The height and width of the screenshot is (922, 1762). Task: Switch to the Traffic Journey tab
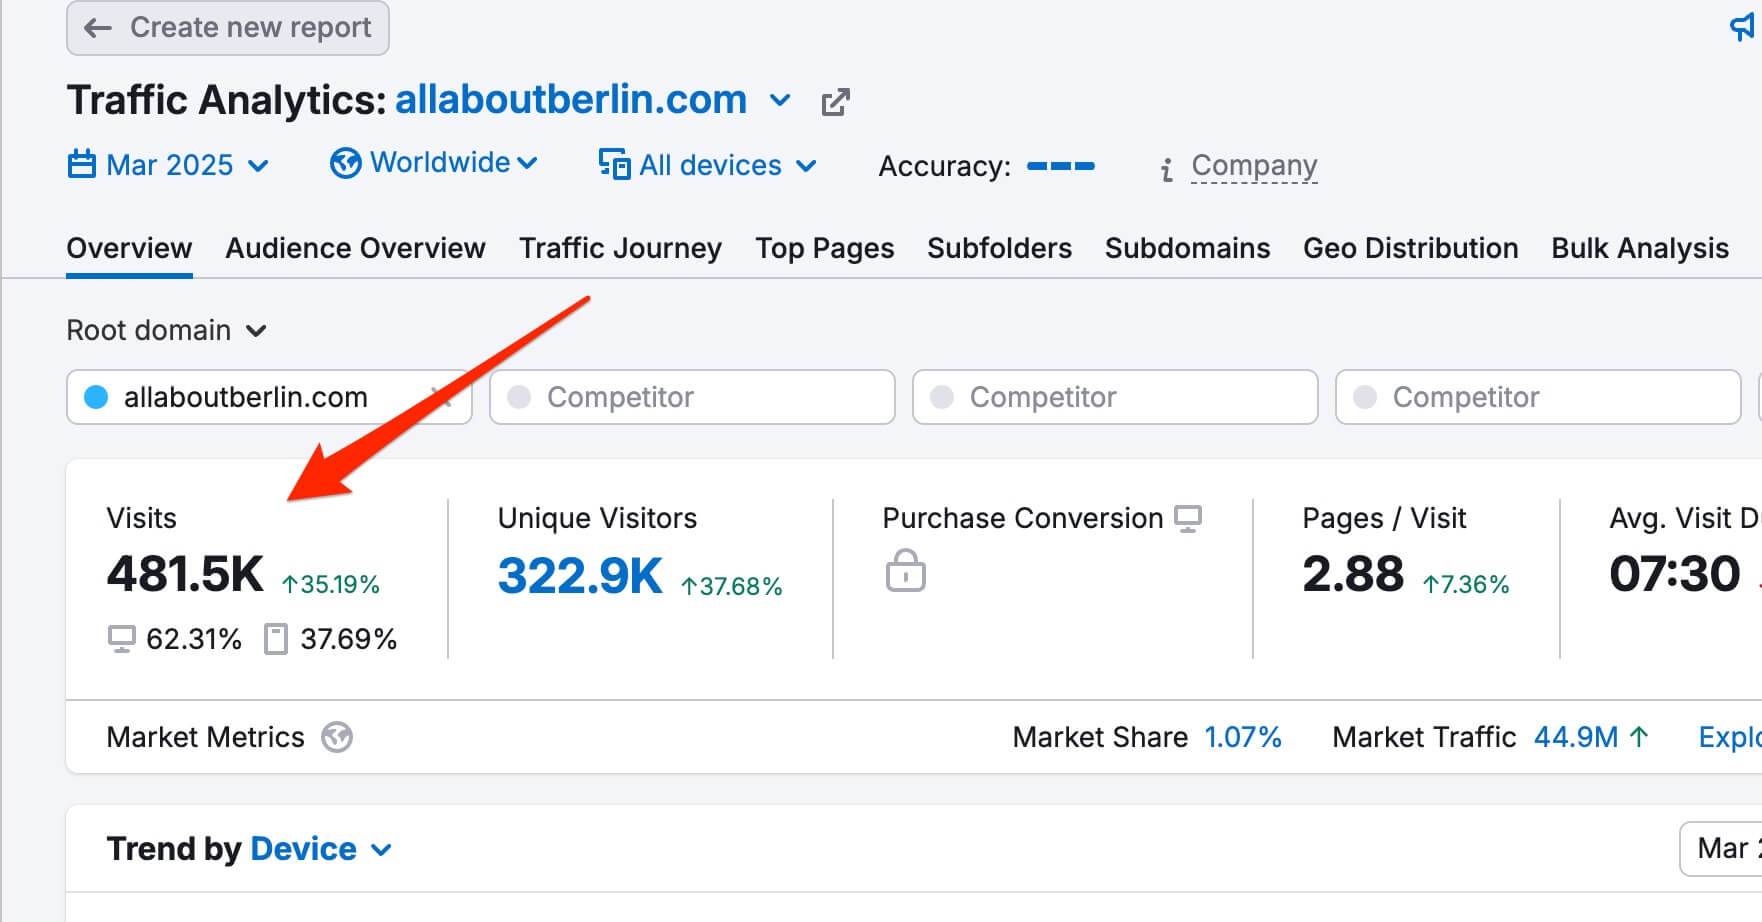(x=620, y=248)
